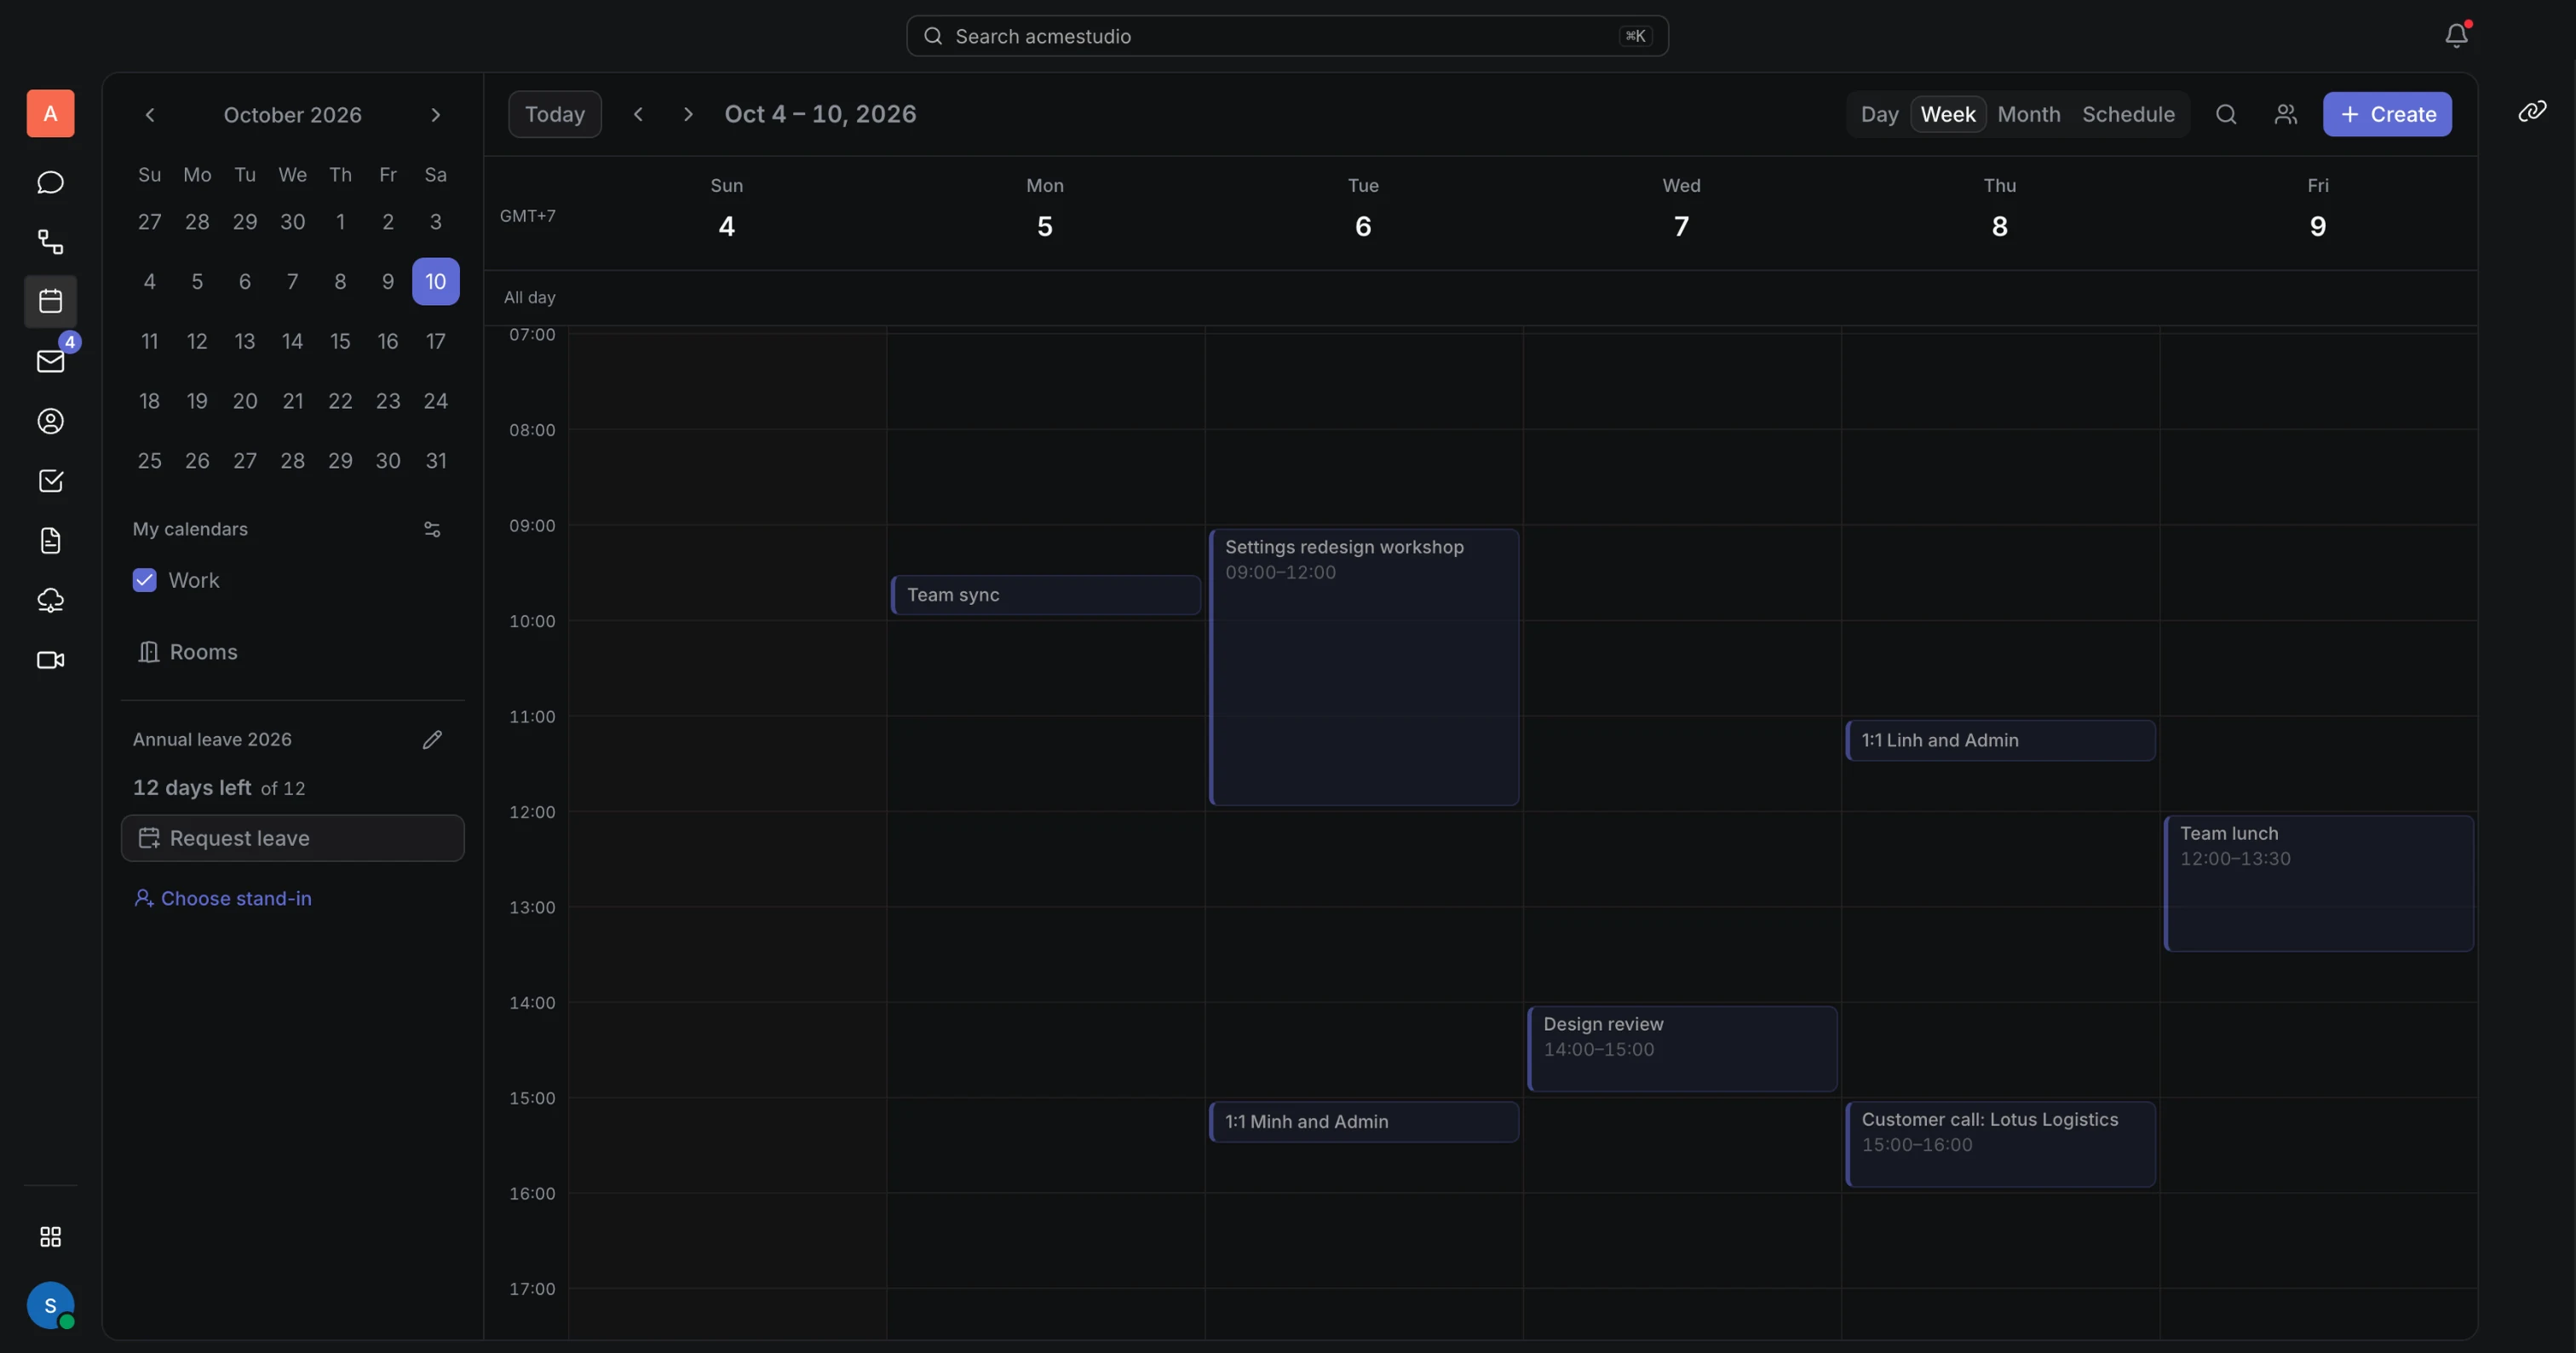2576x1353 pixels.
Task: Open the contacts profile sidebar icon
Action: 50,421
